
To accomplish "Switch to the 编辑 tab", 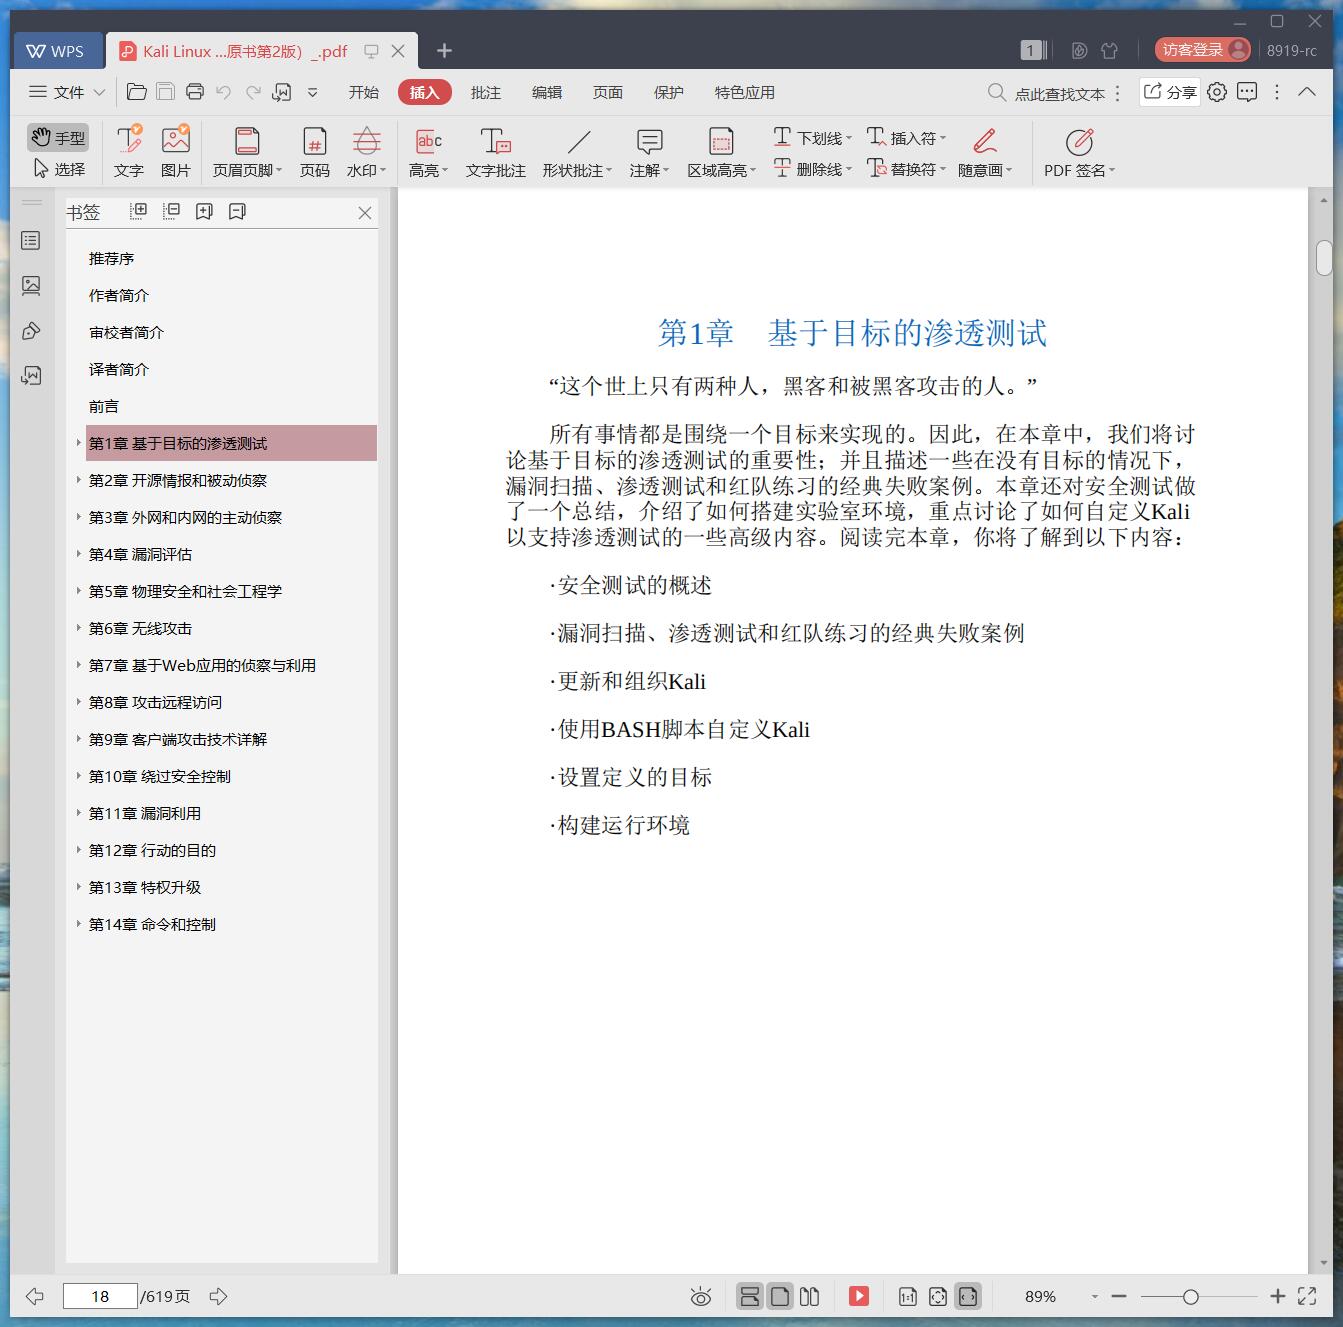I will (547, 92).
